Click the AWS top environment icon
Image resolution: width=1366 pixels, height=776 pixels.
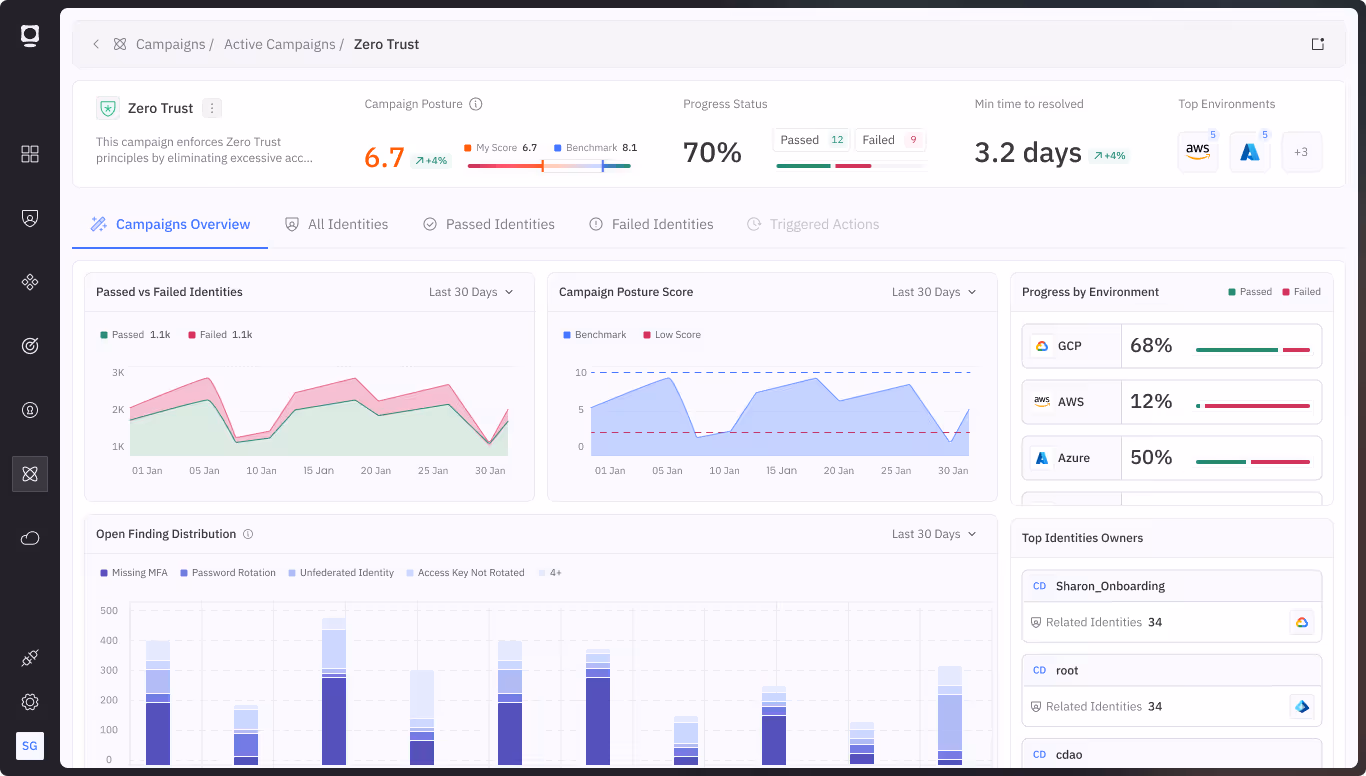[x=1198, y=152]
